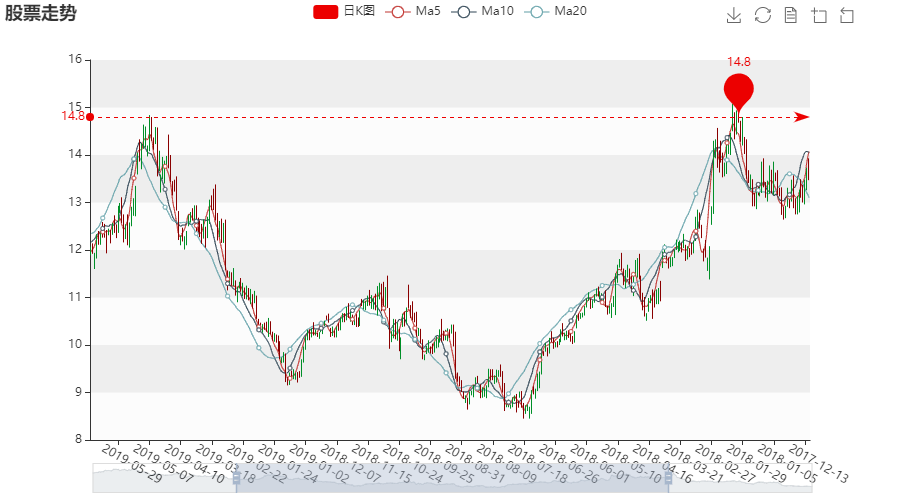The width and height of the screenshot is (900, 500).
Task: Toggle the Ma10 line in the legend
Action: click(x=482, y=11)
